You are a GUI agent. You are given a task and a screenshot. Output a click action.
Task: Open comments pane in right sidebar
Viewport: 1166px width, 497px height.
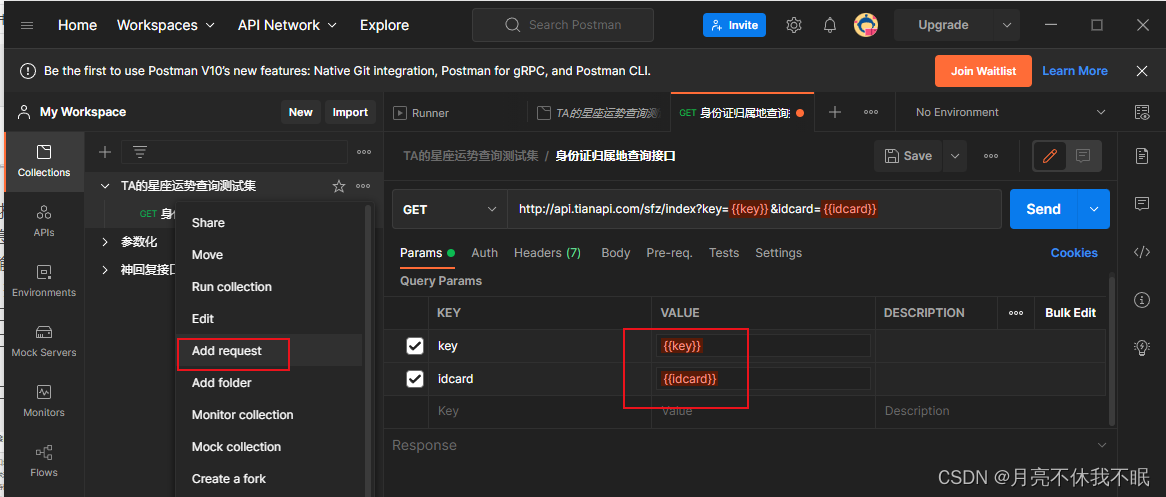pyautogui.click(x=1142, y=204)
